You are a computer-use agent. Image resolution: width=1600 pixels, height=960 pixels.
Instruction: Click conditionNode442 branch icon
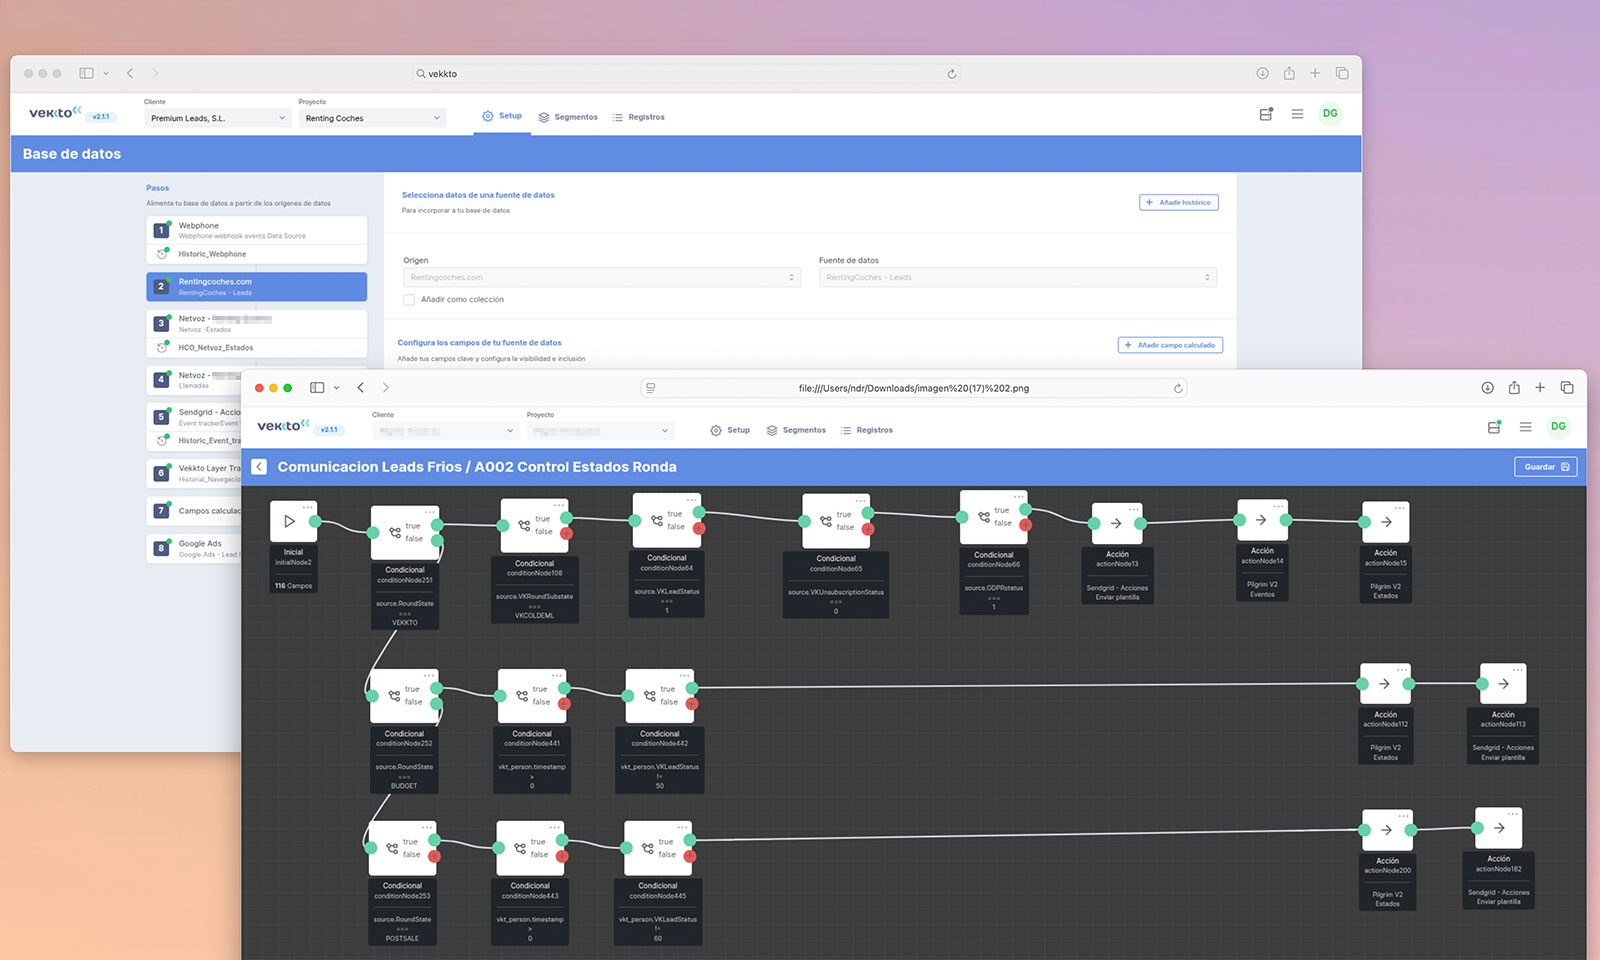(x=650, y=695)
